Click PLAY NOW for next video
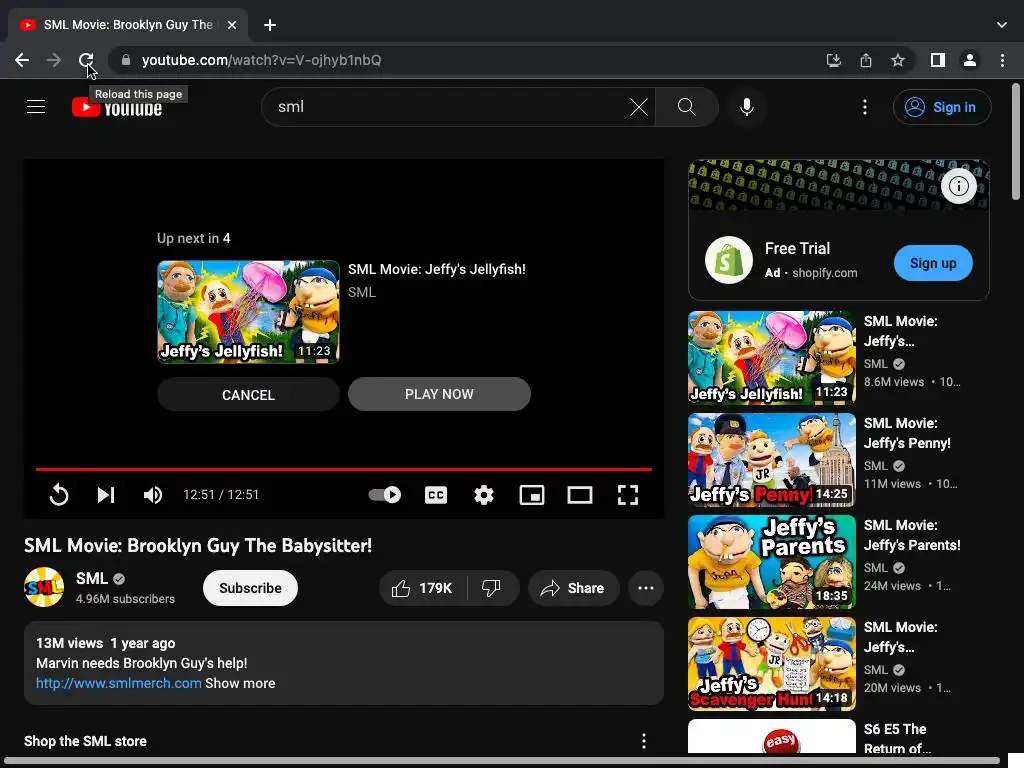This screenshot has height=768, width=1024. tap(439, 394)
